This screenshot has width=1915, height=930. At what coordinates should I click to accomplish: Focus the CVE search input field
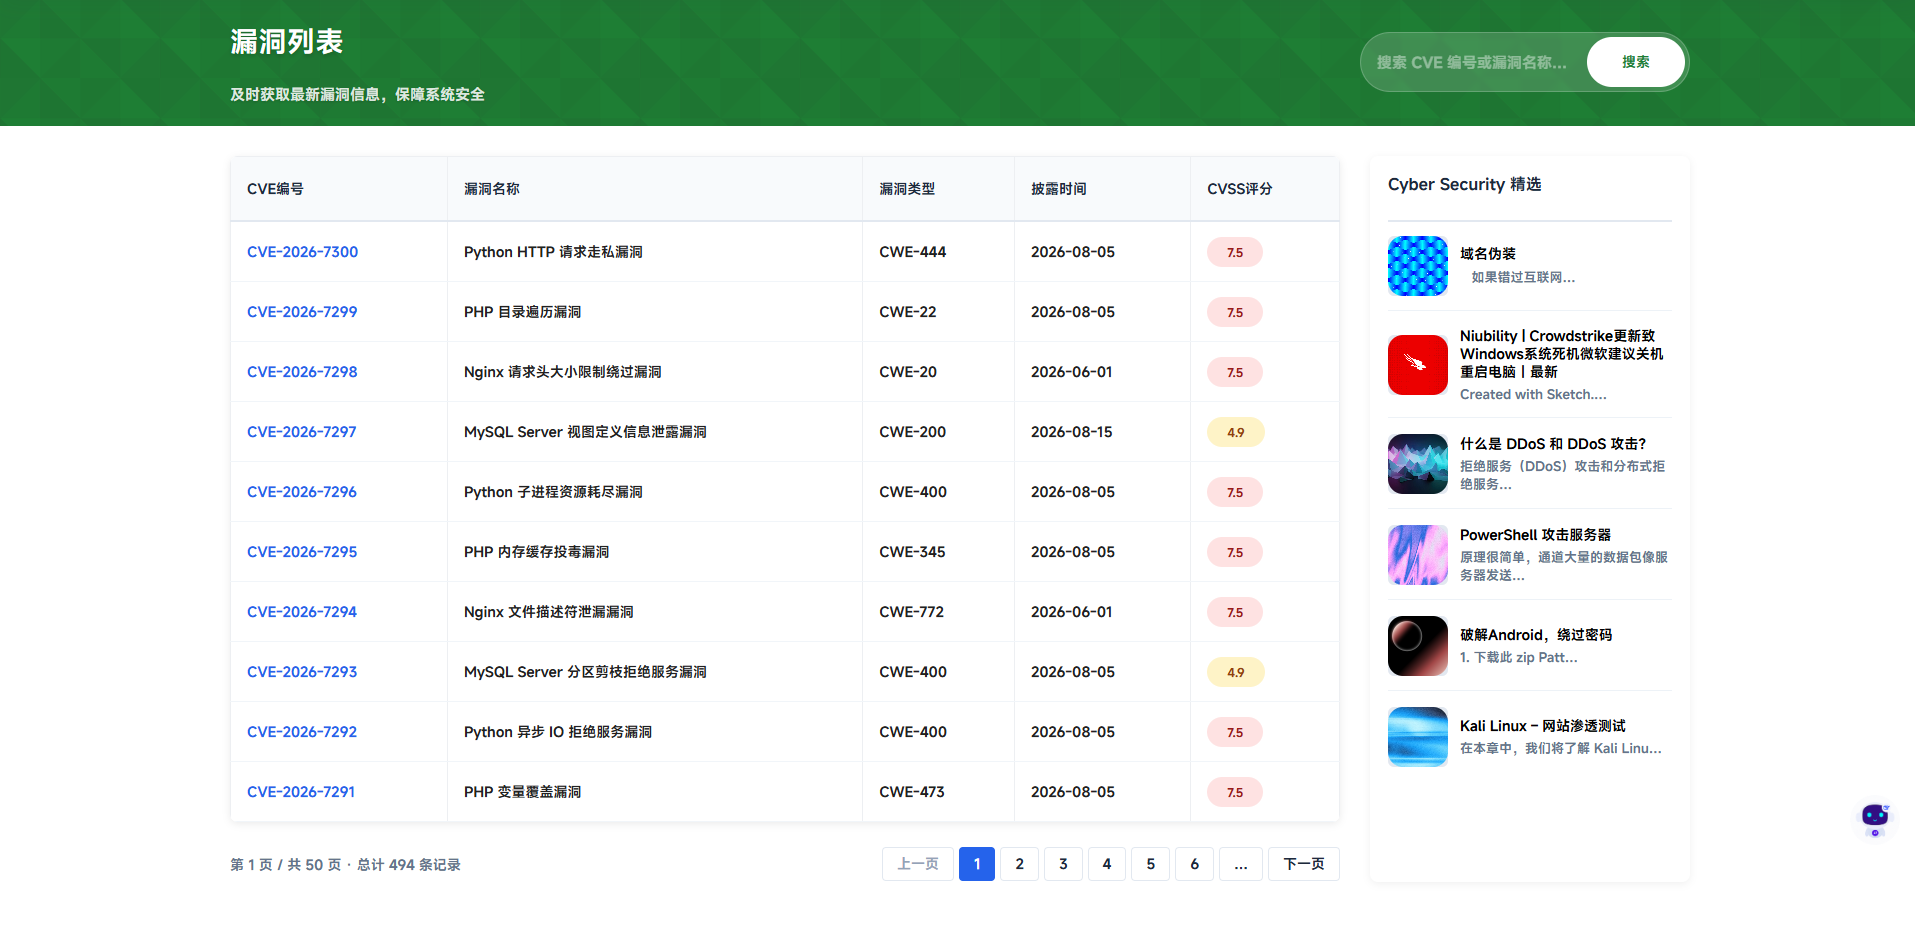click(x=1473, y=62)
